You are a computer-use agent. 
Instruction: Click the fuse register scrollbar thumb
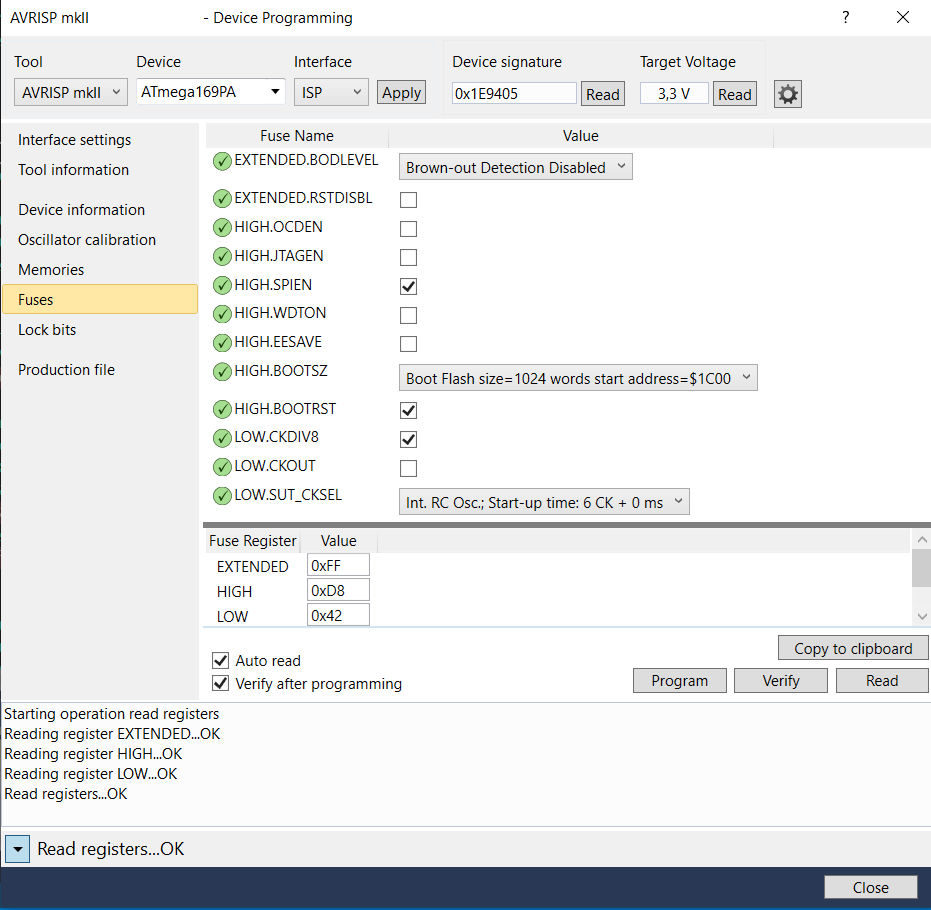[x=922, y=568]
